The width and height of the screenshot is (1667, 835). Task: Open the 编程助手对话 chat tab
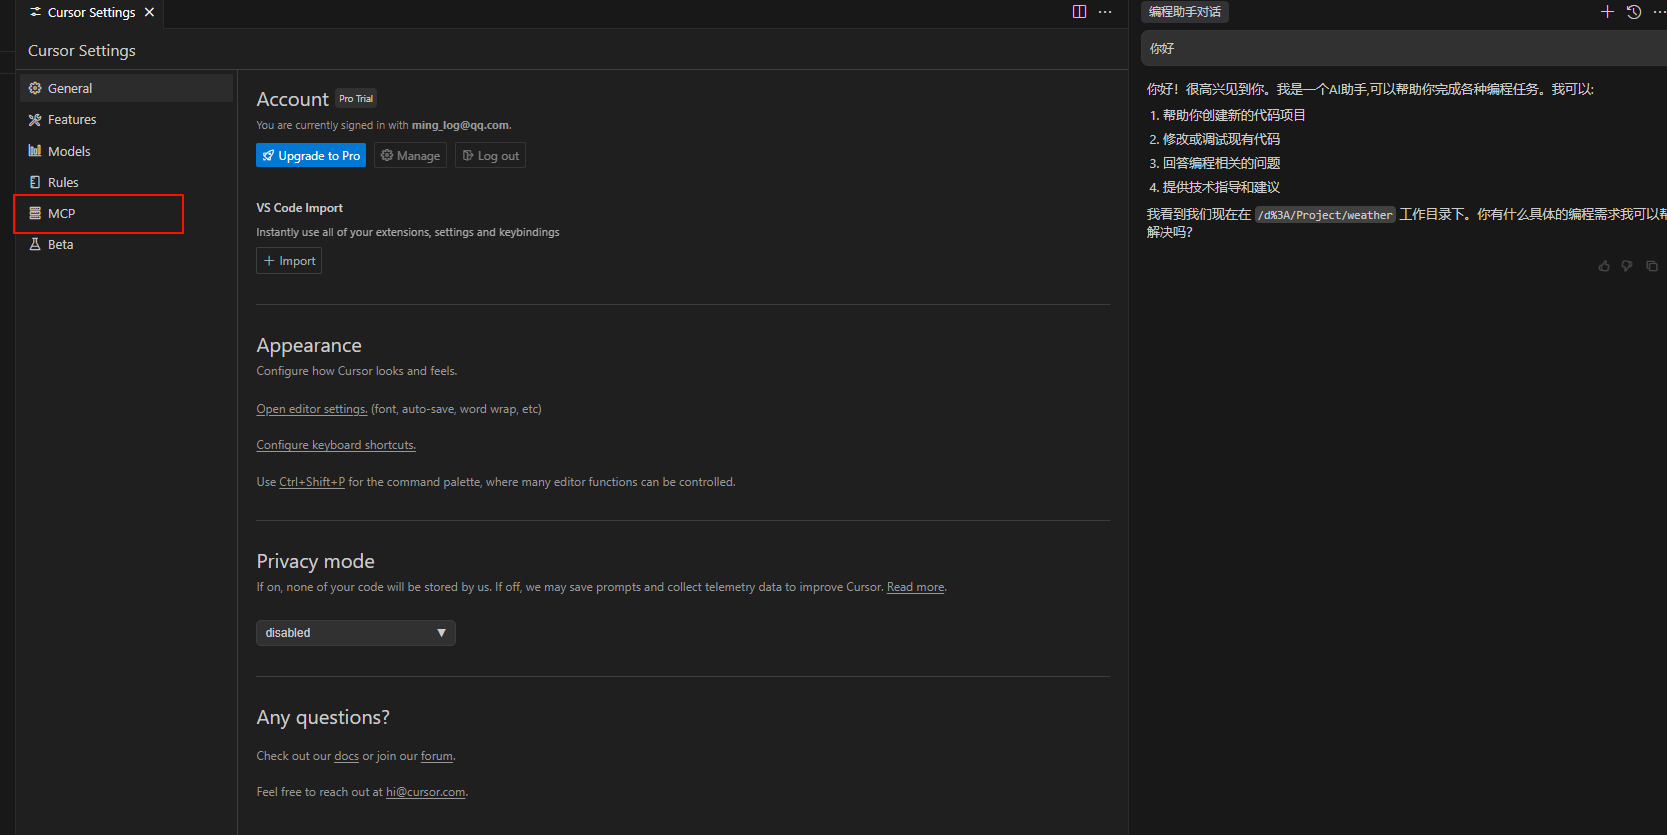click(x=1185, y=12)
